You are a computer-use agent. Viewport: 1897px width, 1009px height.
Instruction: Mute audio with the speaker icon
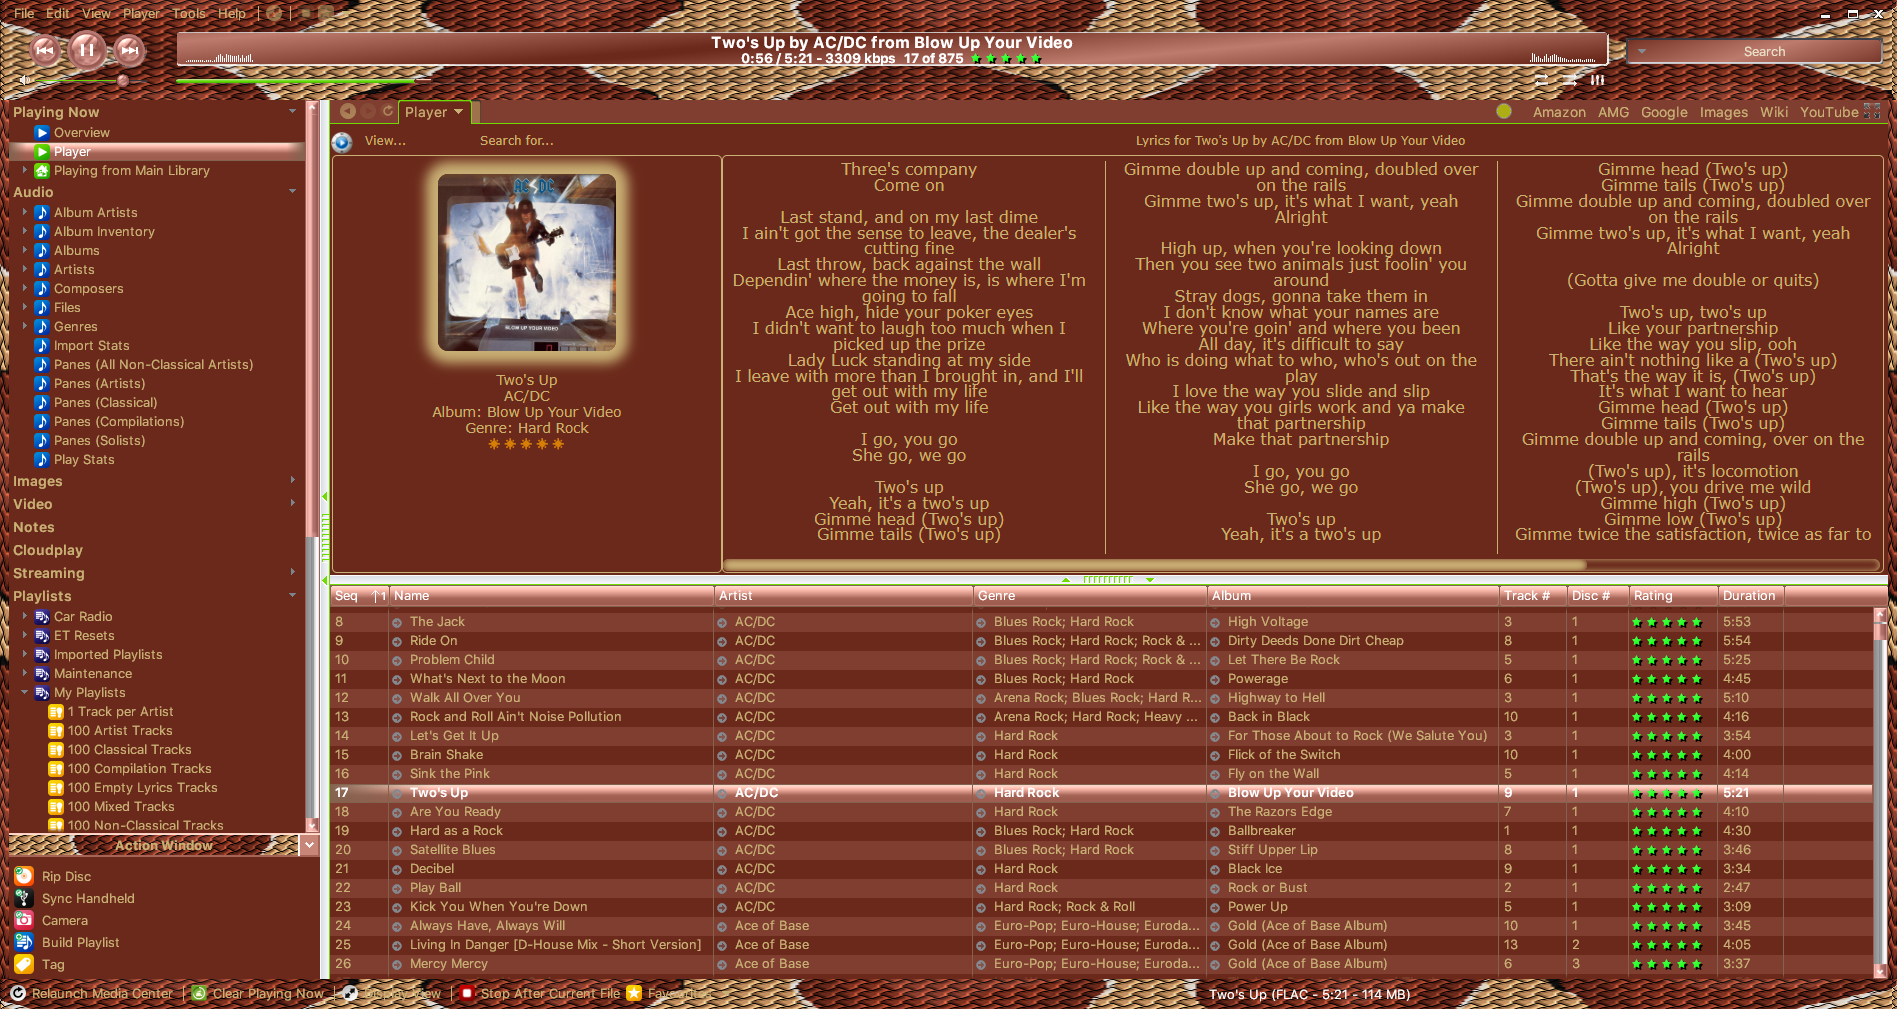point(24,80)
